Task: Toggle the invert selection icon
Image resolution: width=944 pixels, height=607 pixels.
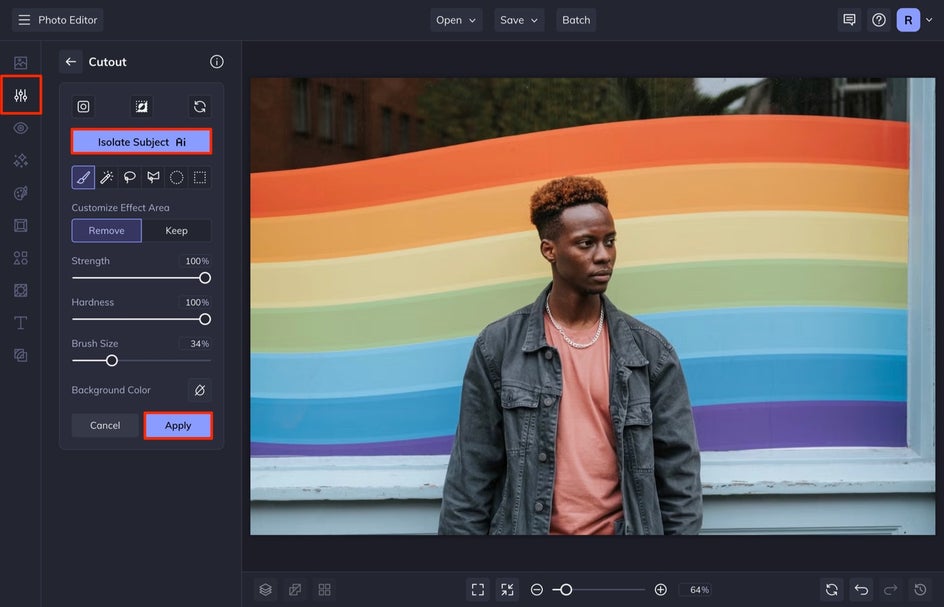Action: click(141, 107)
